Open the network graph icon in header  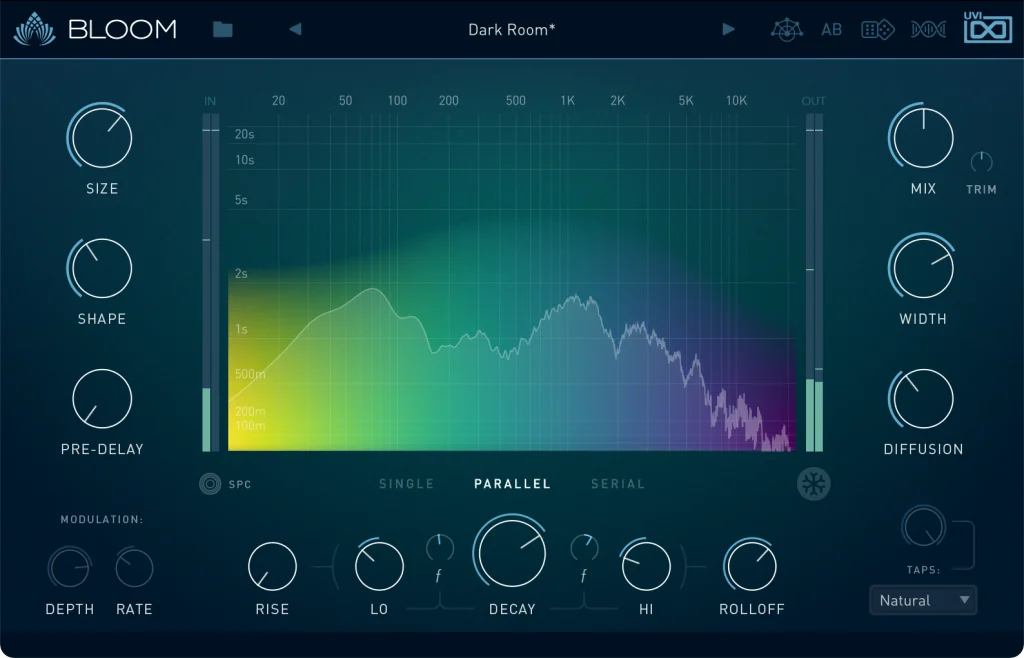coord(787,30)
